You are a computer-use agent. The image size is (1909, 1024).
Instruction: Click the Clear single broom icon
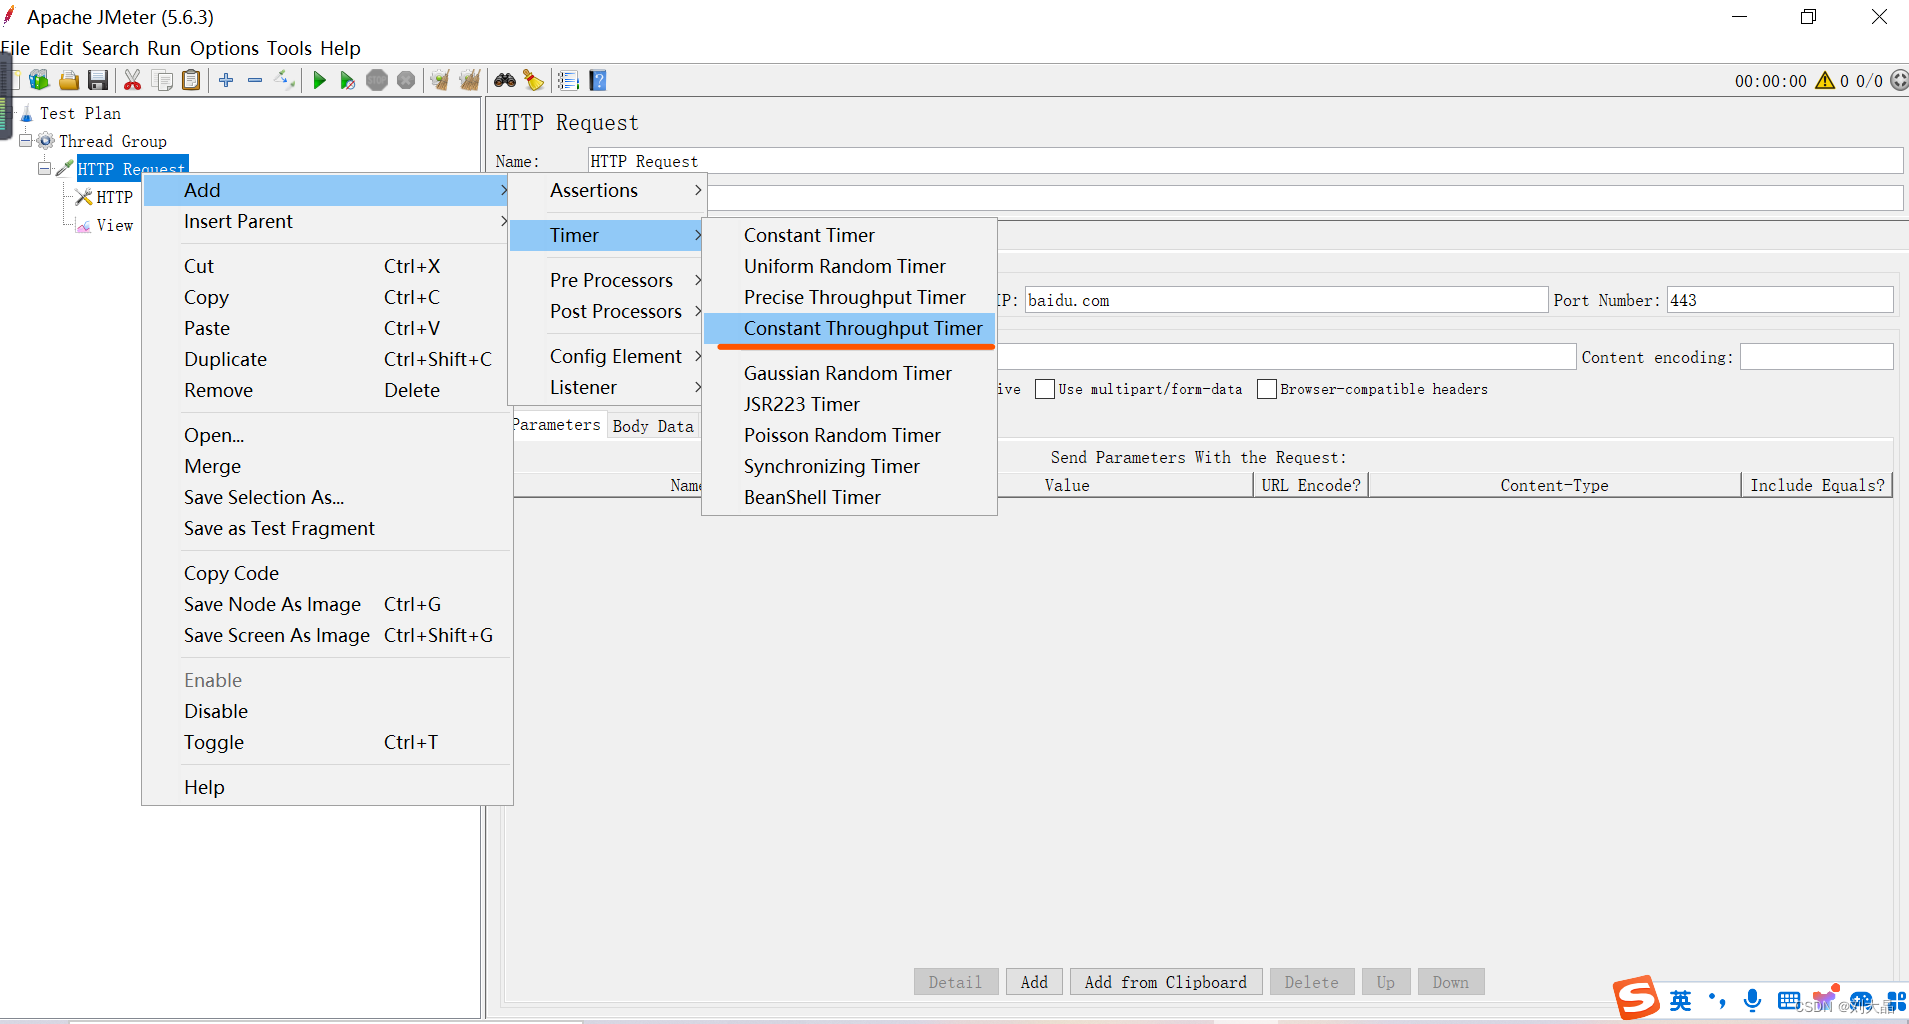tap(440, 80)
